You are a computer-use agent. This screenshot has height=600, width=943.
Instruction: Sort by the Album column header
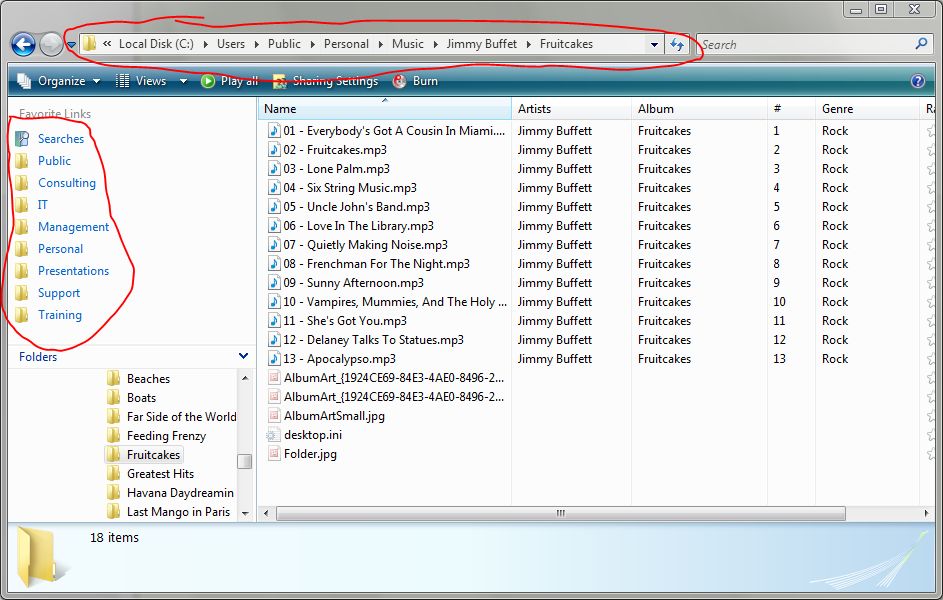[699, 109]
